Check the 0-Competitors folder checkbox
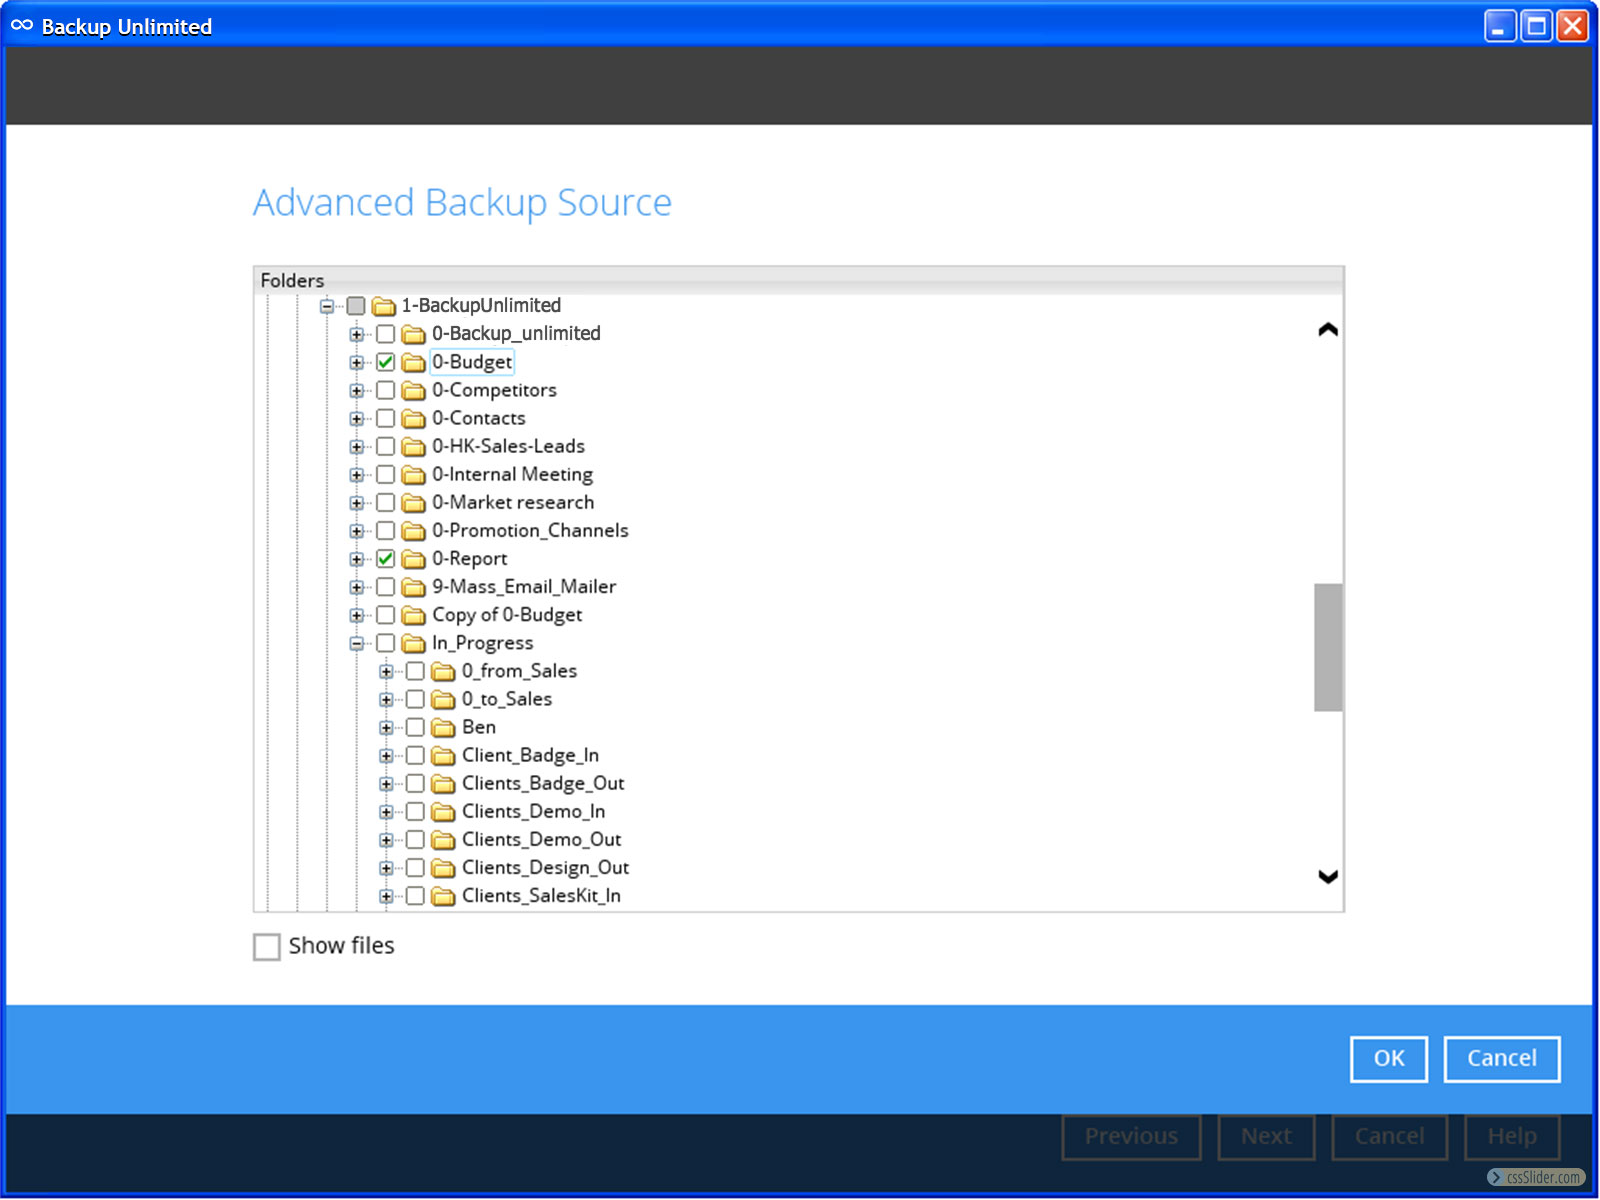The height and width of the screenshot is (1200, 1600). [x=385, y=390]
